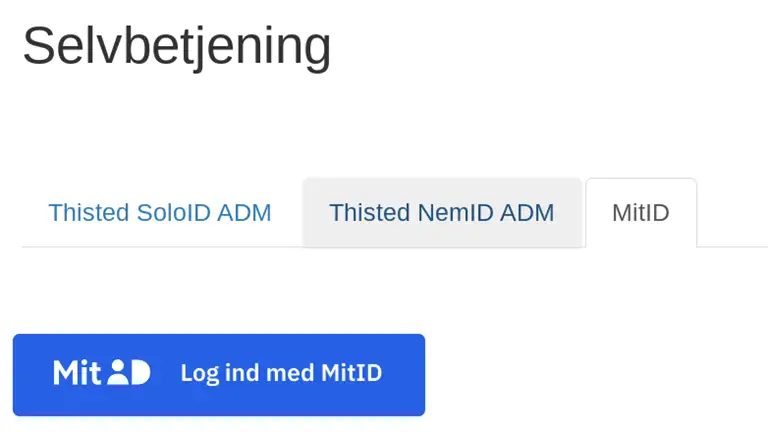Switch to the Thisted NemID ADM tab
The height and width of the screenshot is (432, 768).
[442, 213]
